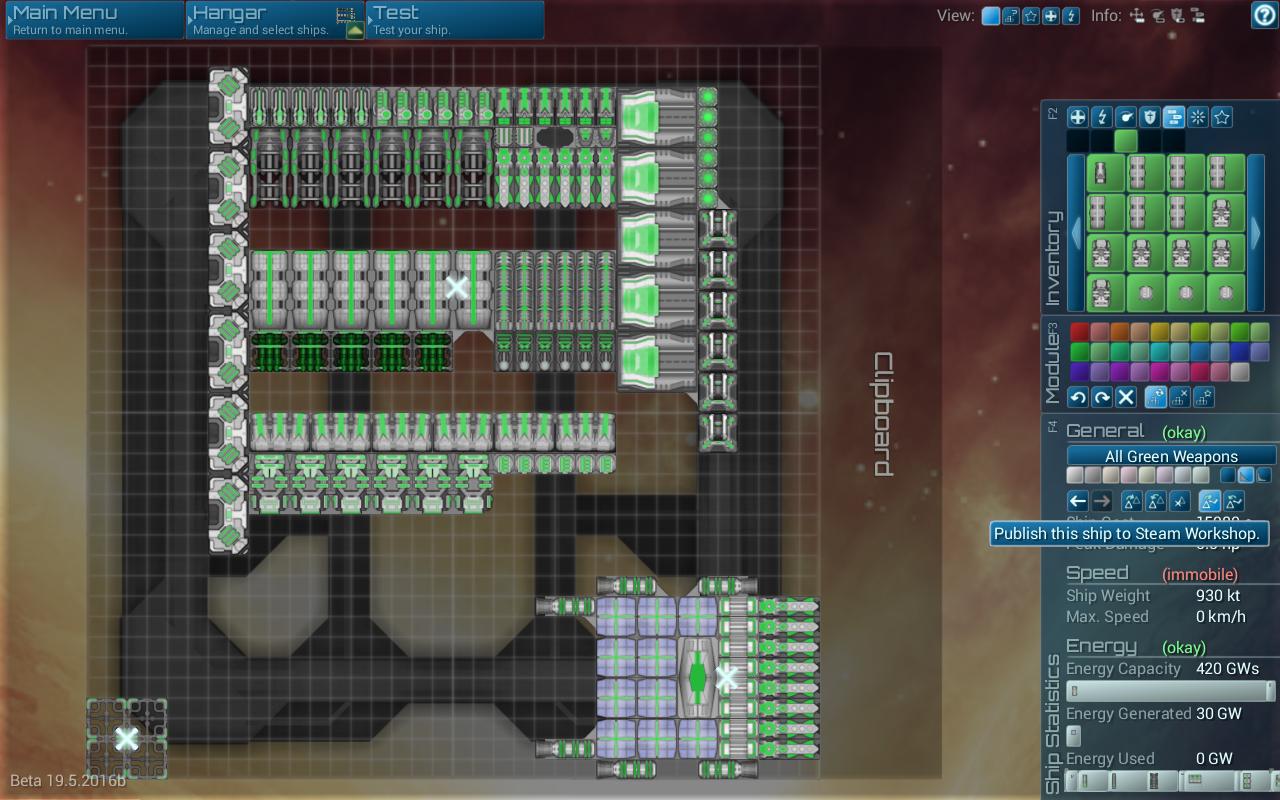Click the undo arrow in Module panel

(x=1078, y=397)
